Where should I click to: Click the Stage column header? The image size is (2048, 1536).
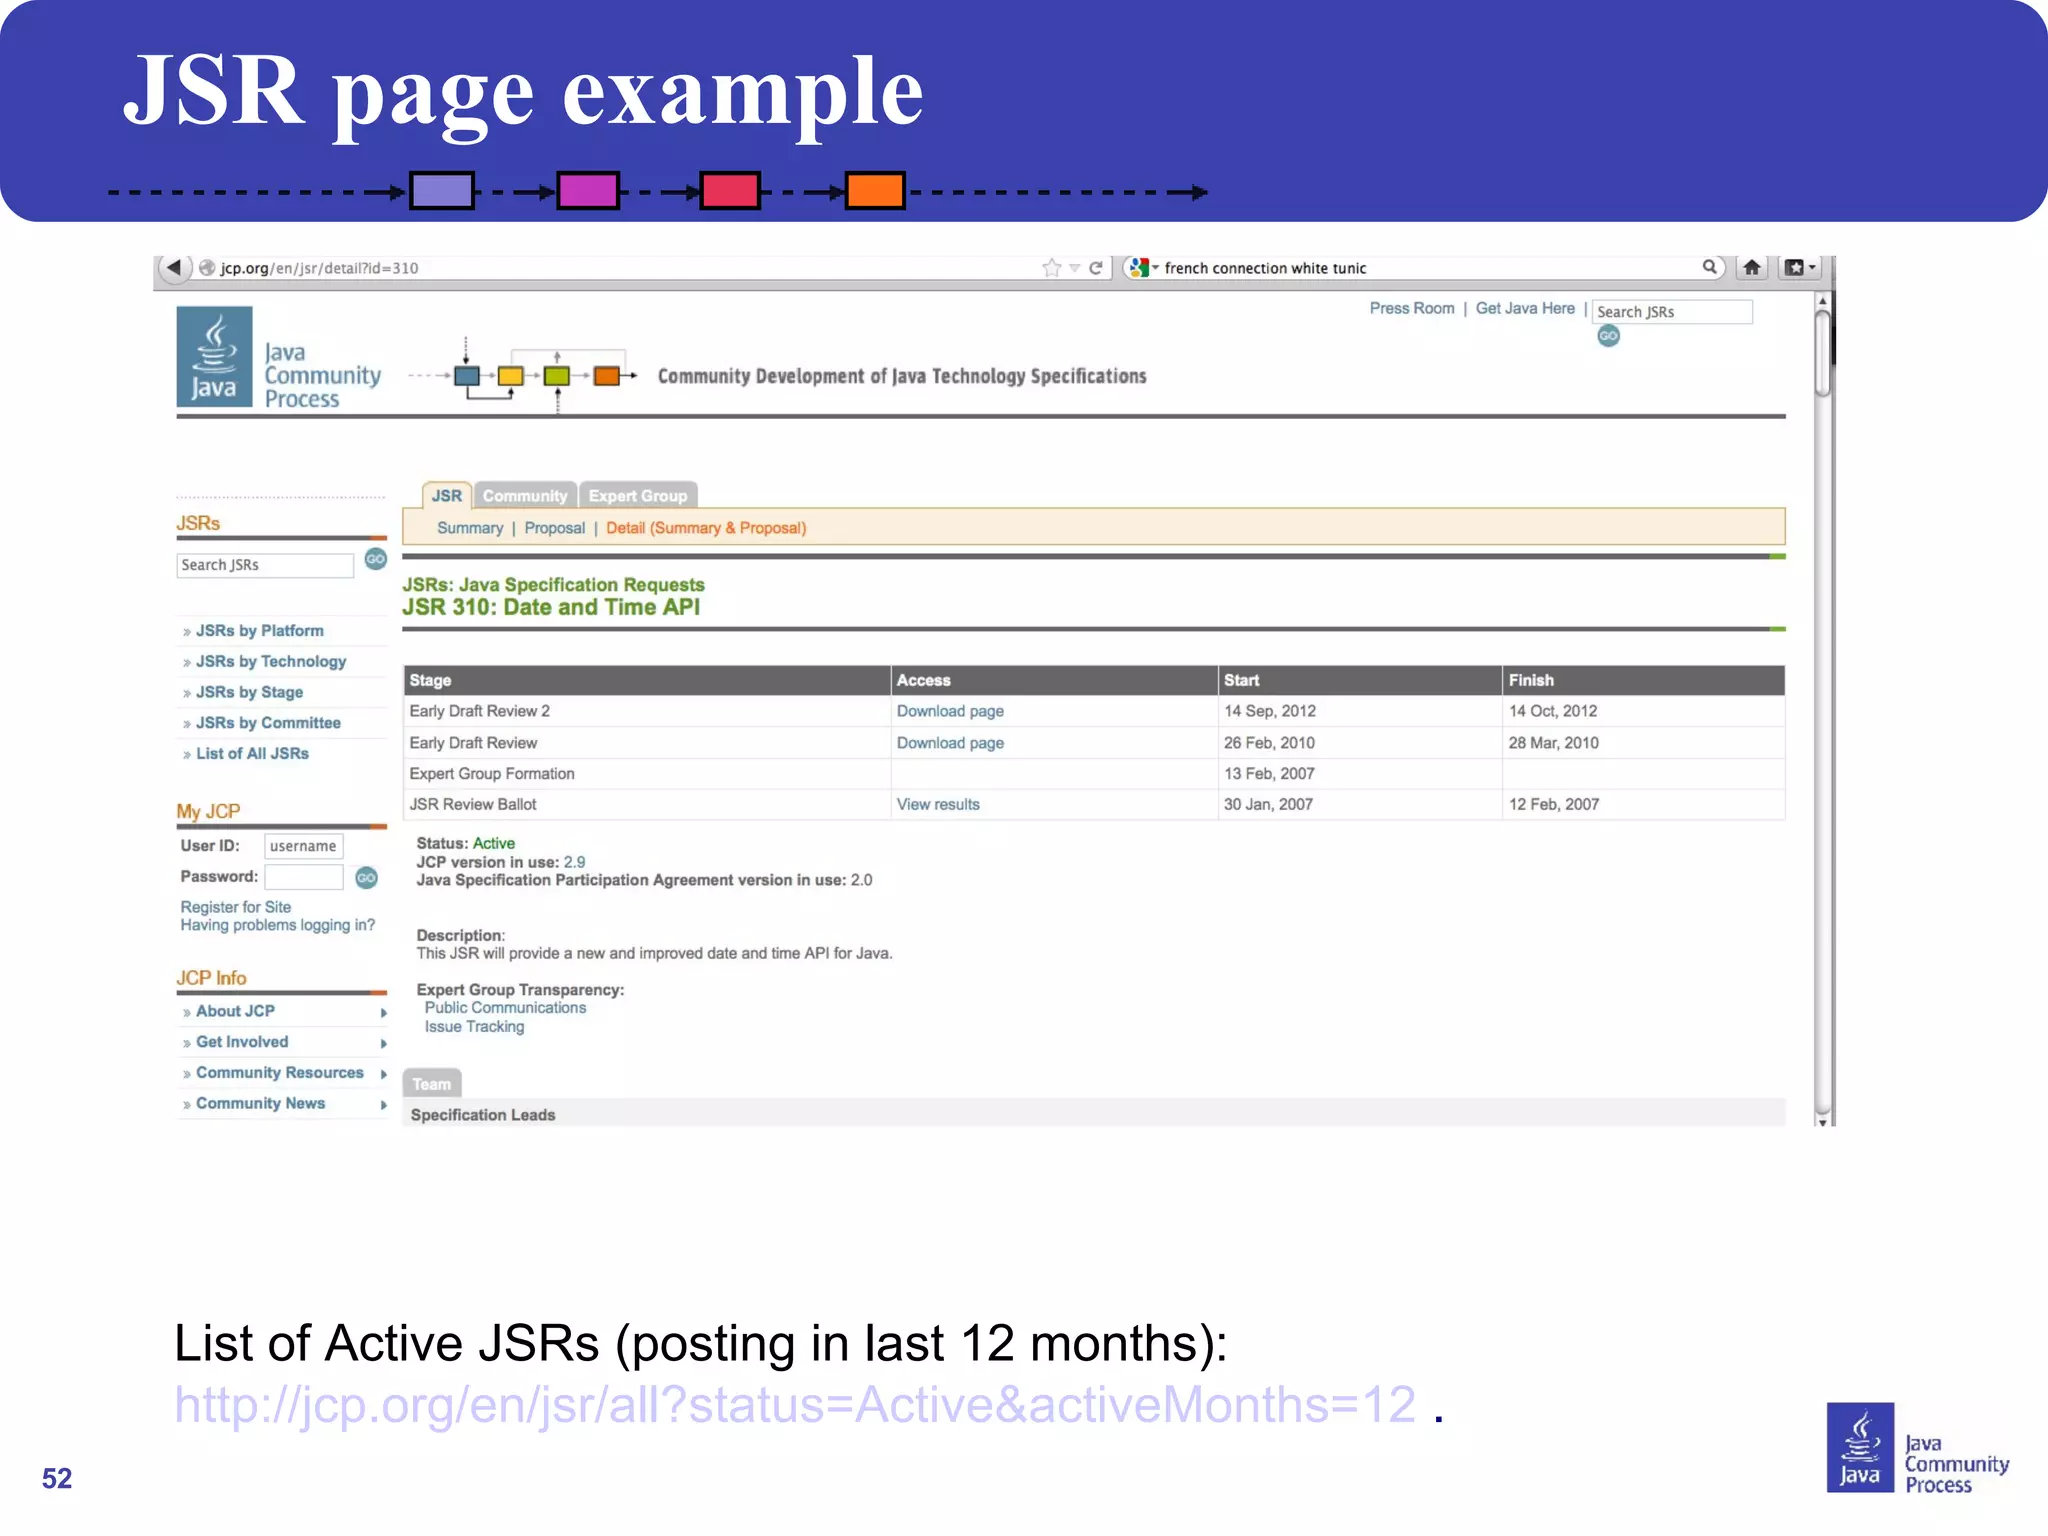[x=646, y=680]
